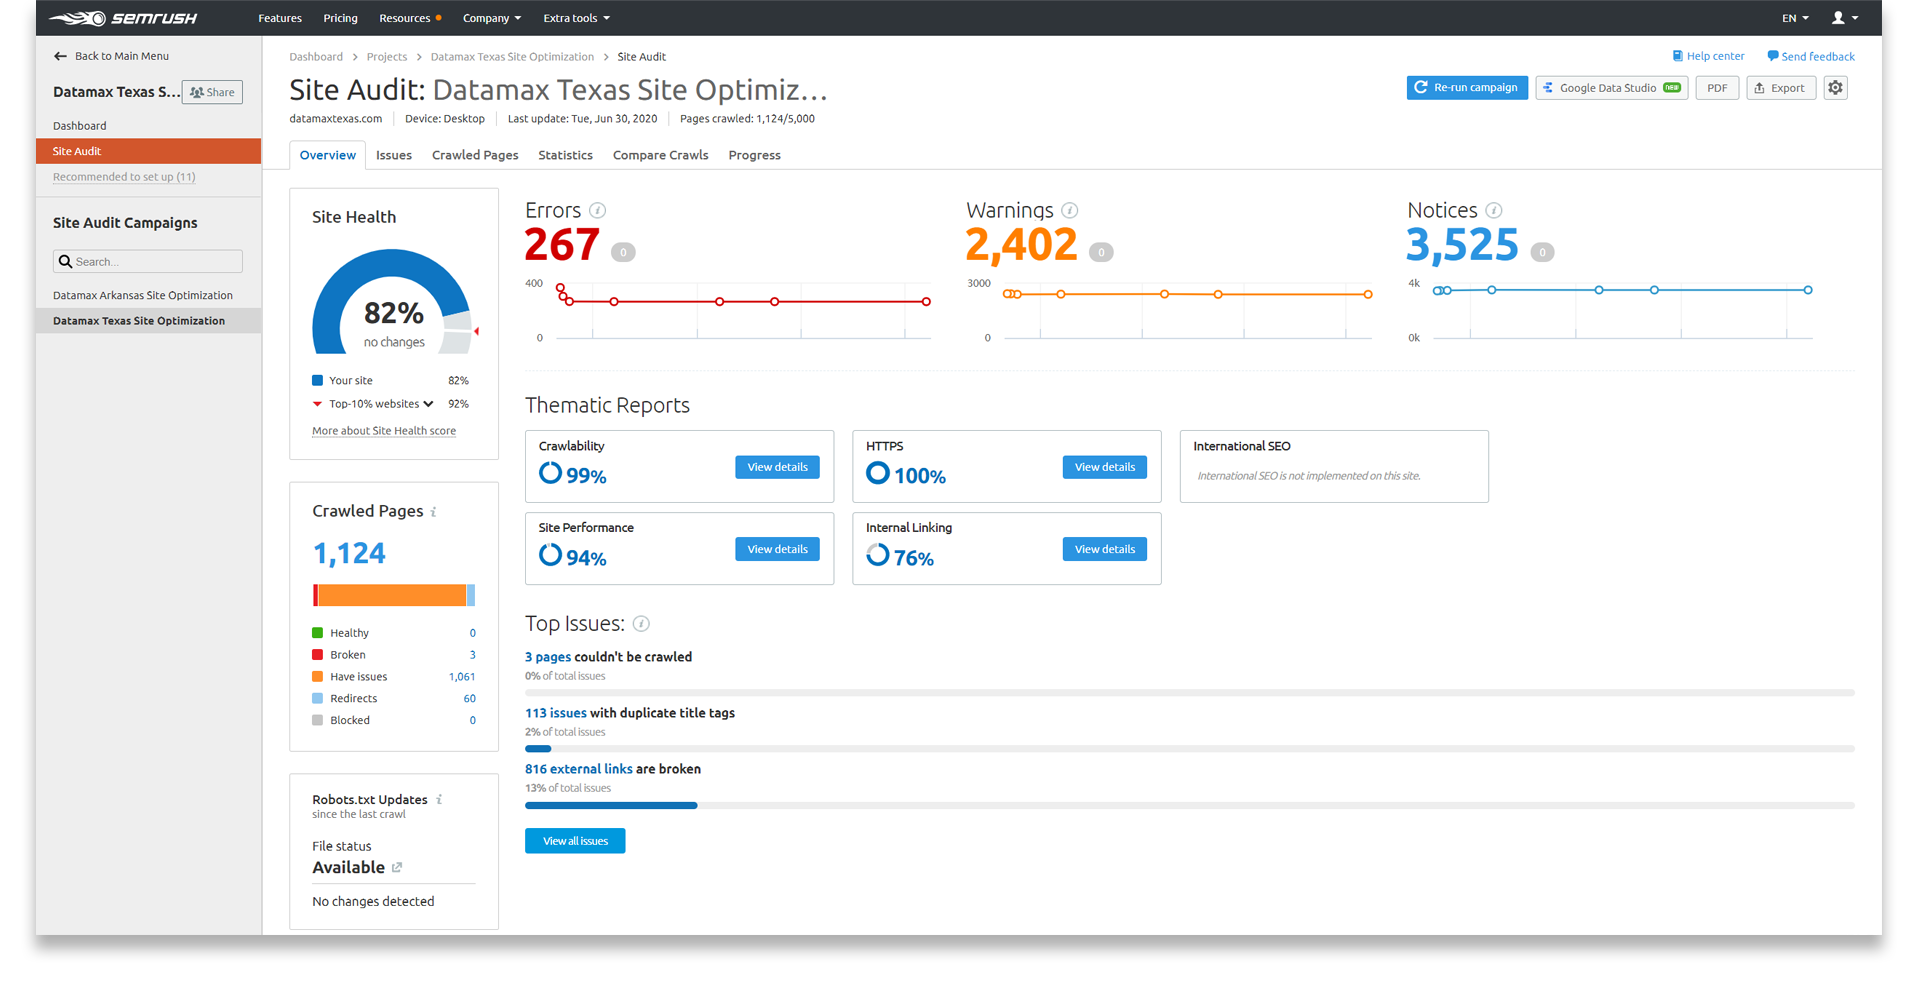This screenshot has width=1919, height=991.
Task: Click Dashboard breadcrumb link
Action: (x=316, y=57)
